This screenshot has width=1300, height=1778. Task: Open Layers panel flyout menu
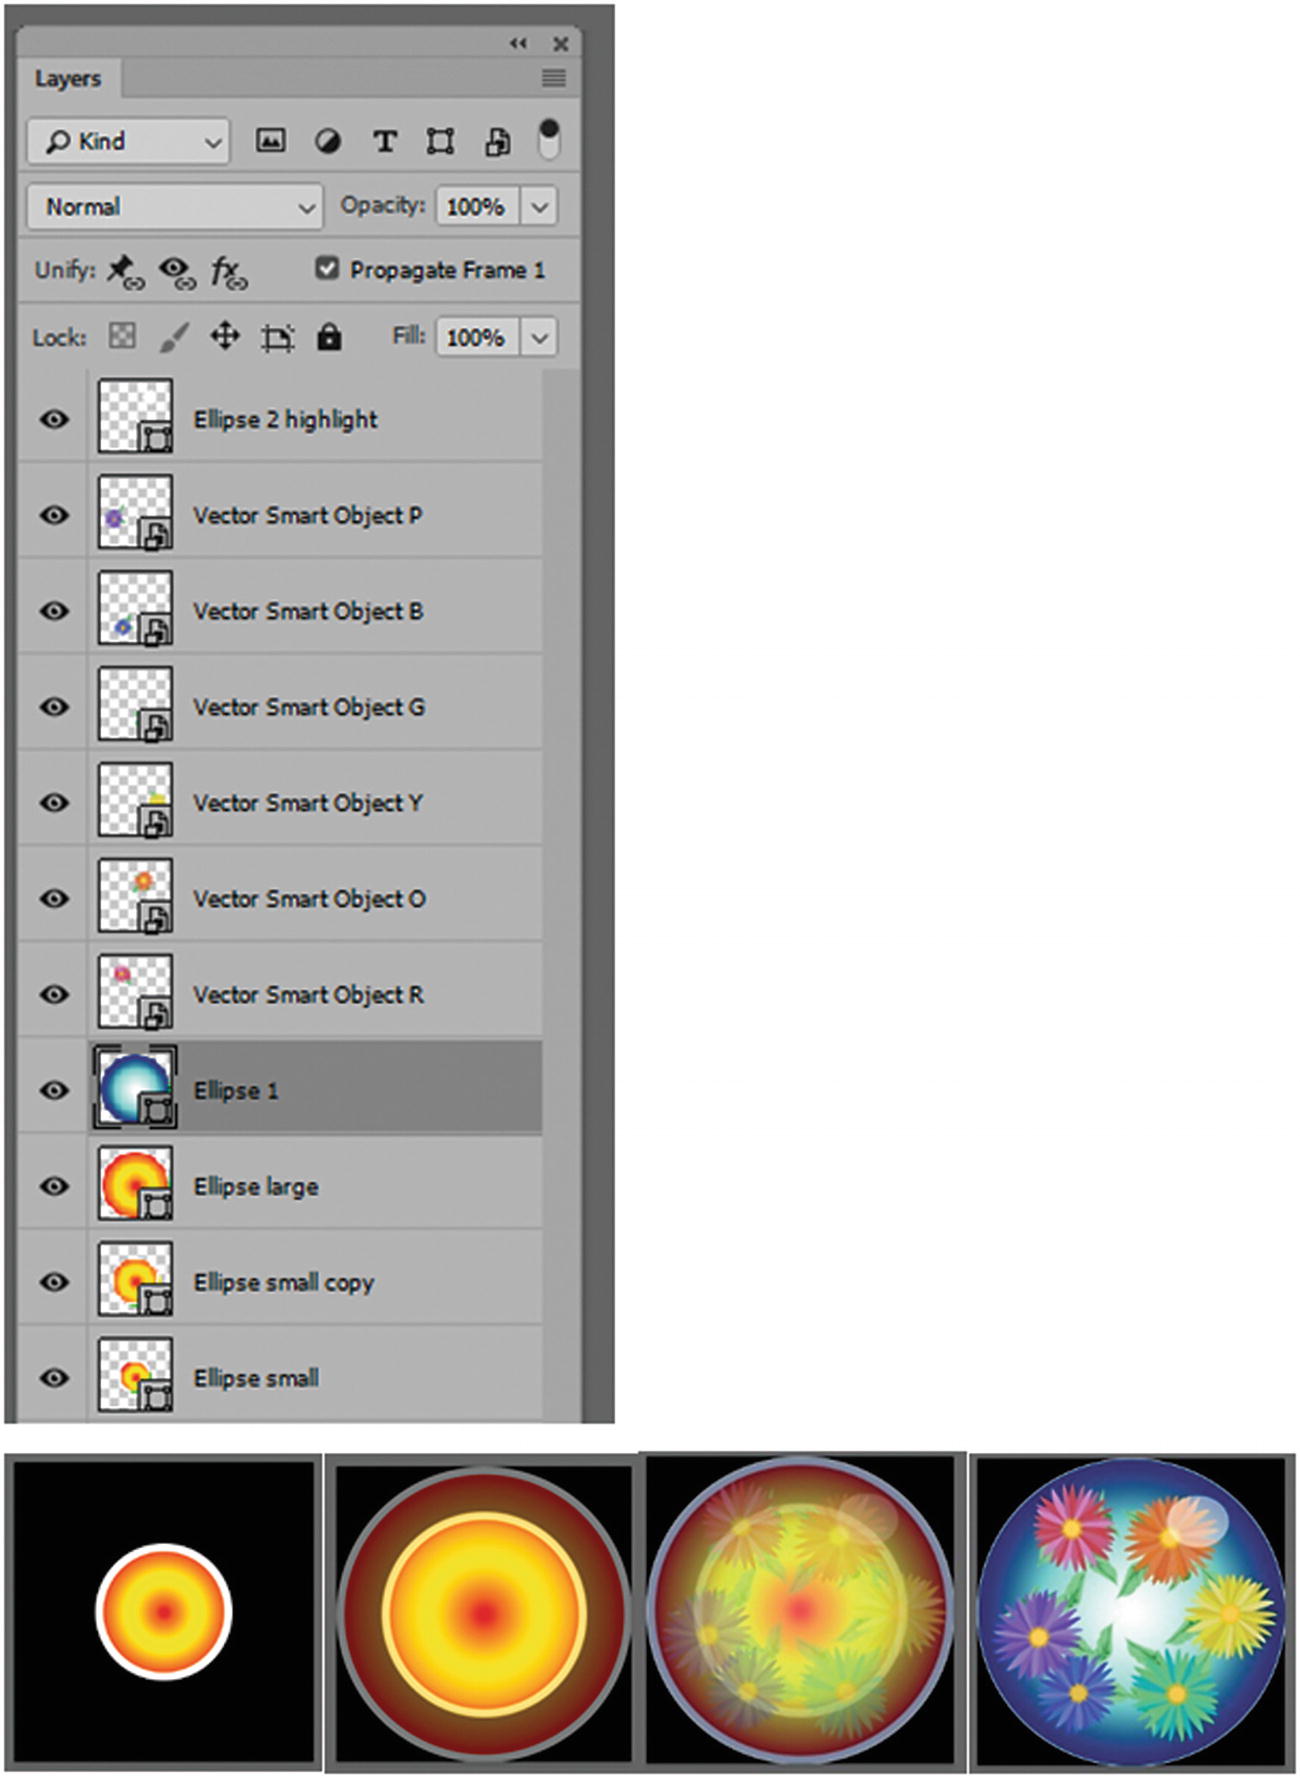(x=554, y=78)
